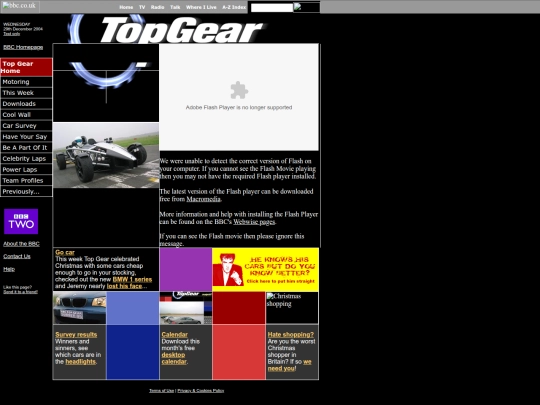Click the Flash plugin puzzle icon
Viewport: 540px width, 405px height.
click(239, 90)
